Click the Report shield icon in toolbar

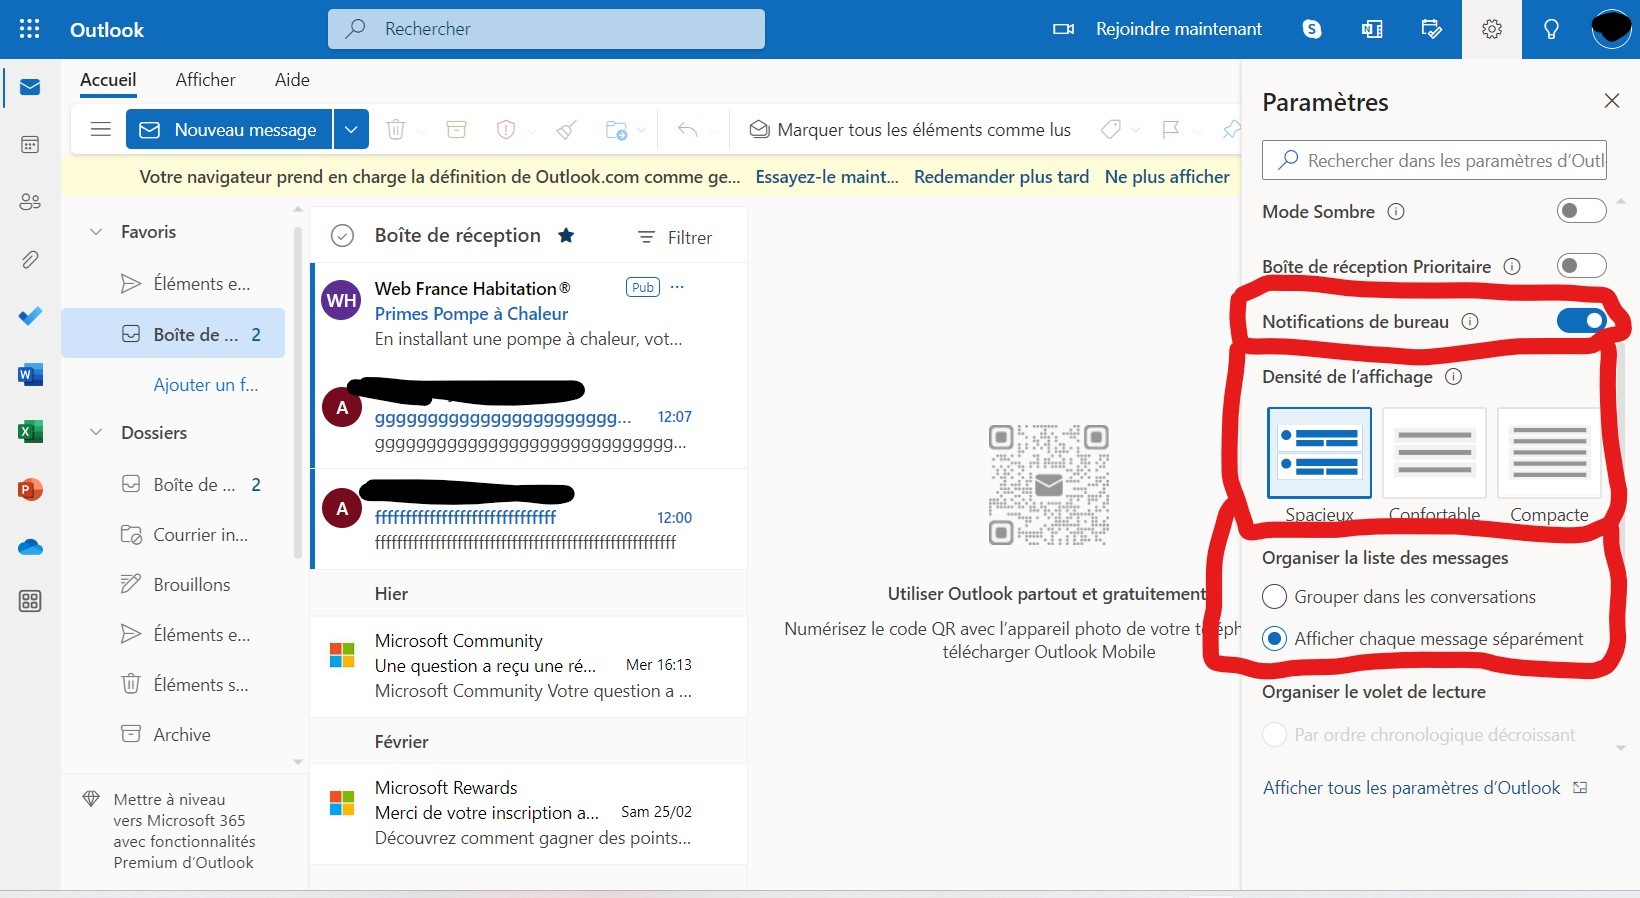[506, 130]
